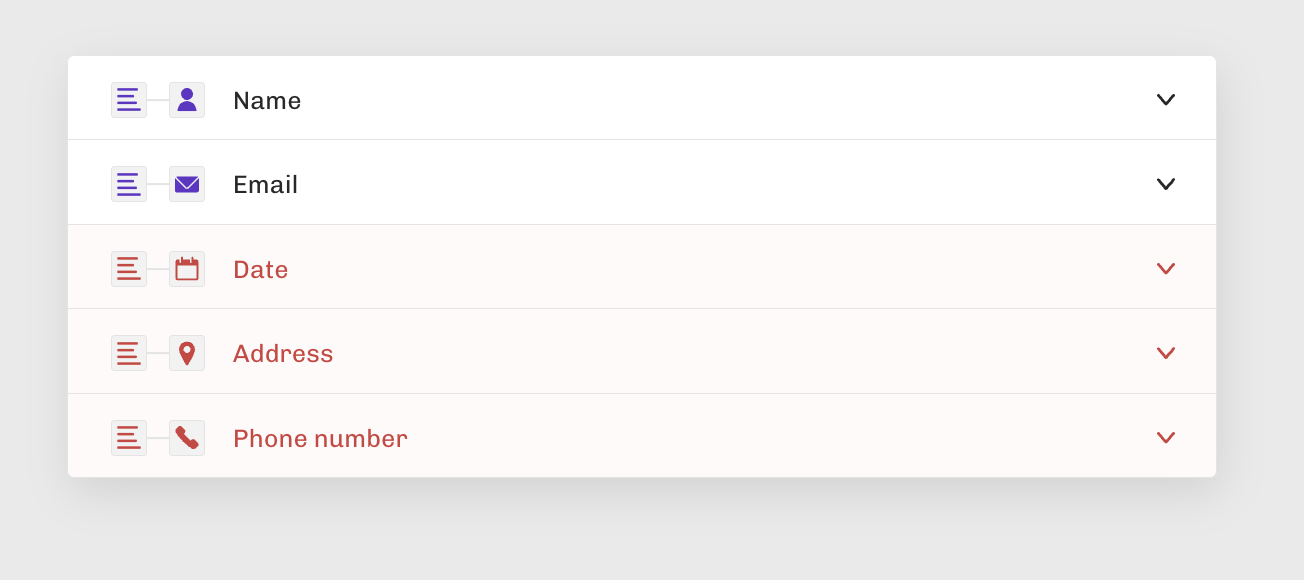The image size is (1304, 580).
Task: Click the telephone icon in Phone number row
Action: pos(187,438)
